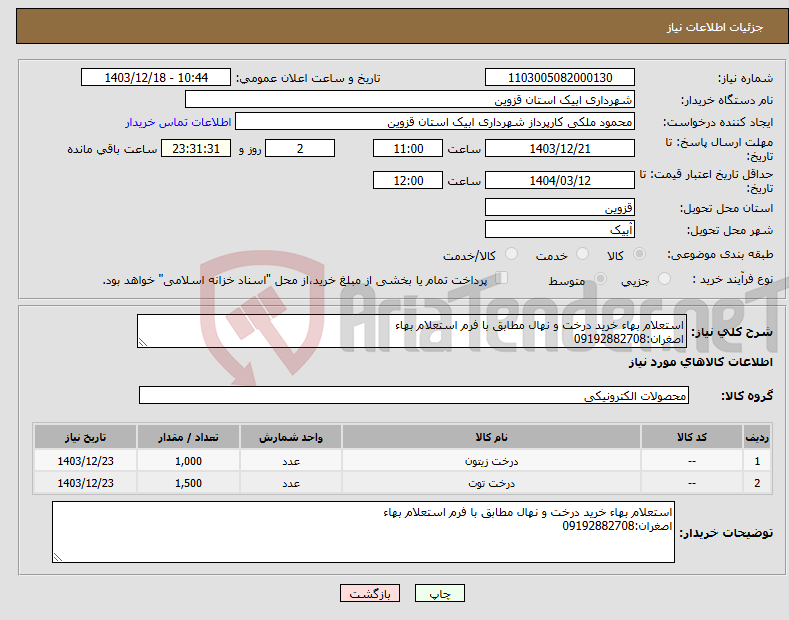
Task: Select the جزیی purchase type radio
Action: [664, 278]
